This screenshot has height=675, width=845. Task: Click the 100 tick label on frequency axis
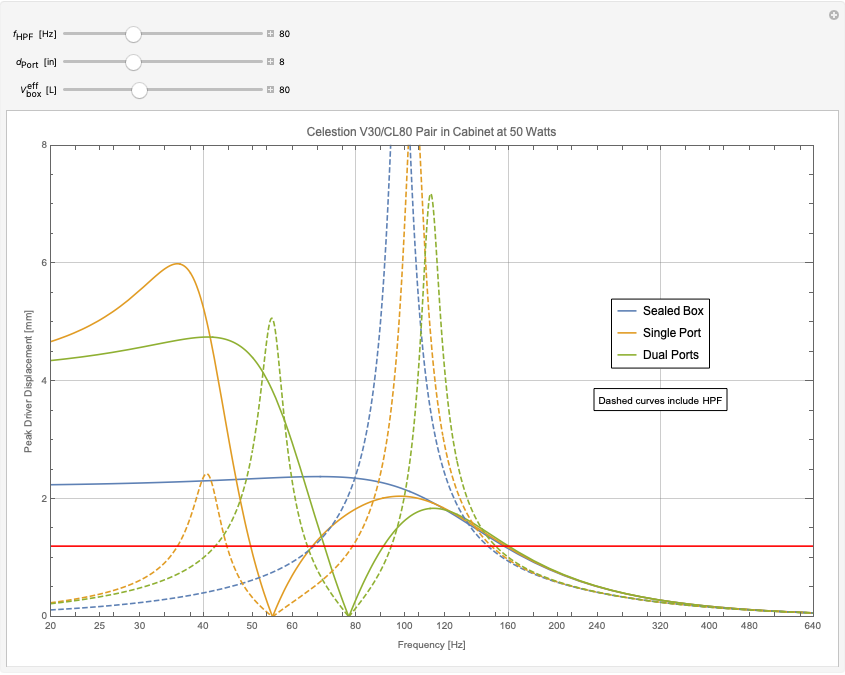(x=404, y=626)
